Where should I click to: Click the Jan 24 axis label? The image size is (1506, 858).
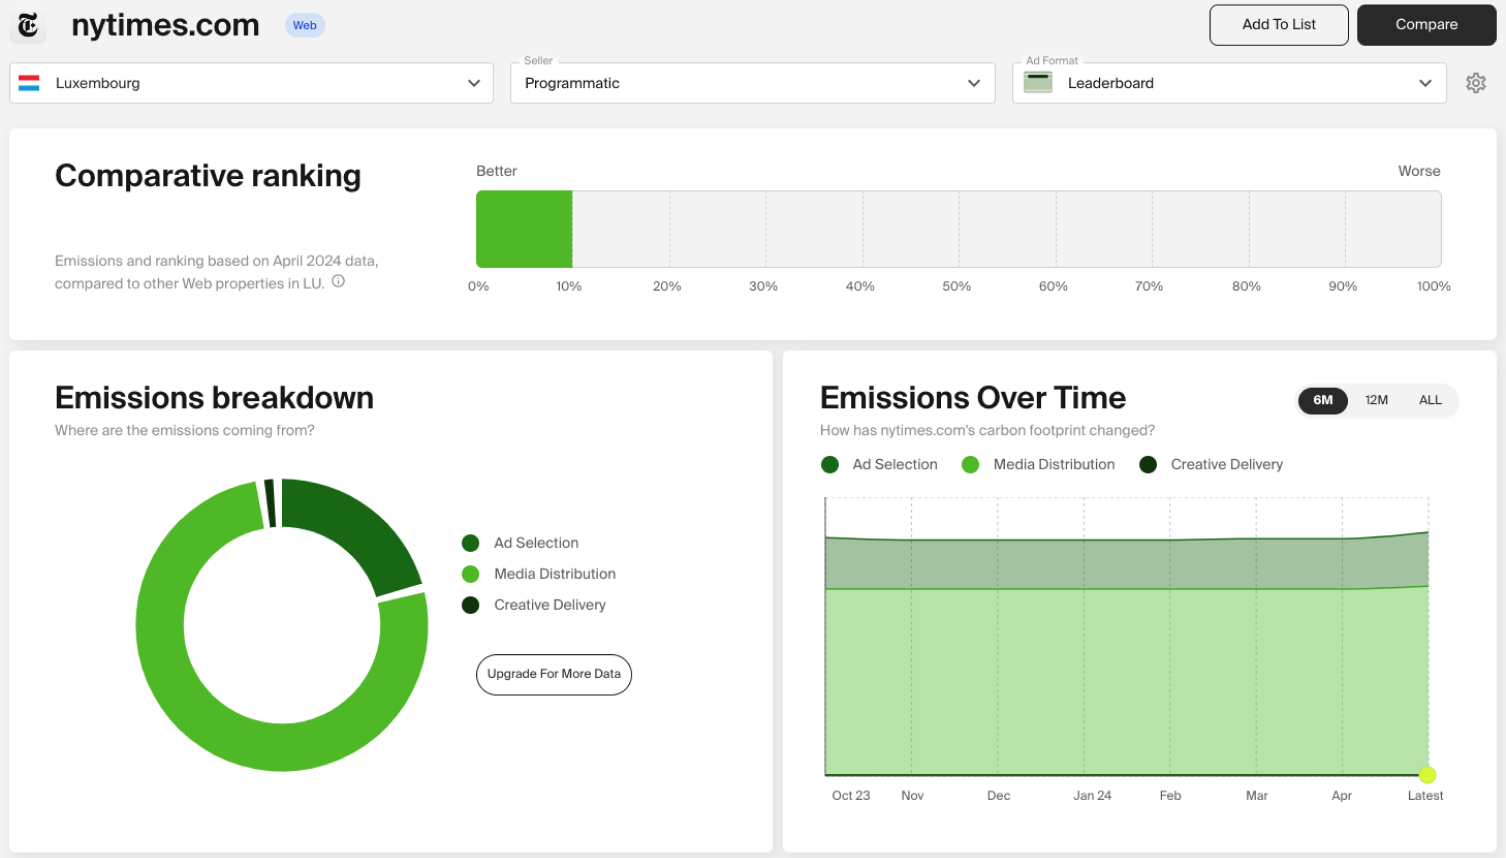1092,796
